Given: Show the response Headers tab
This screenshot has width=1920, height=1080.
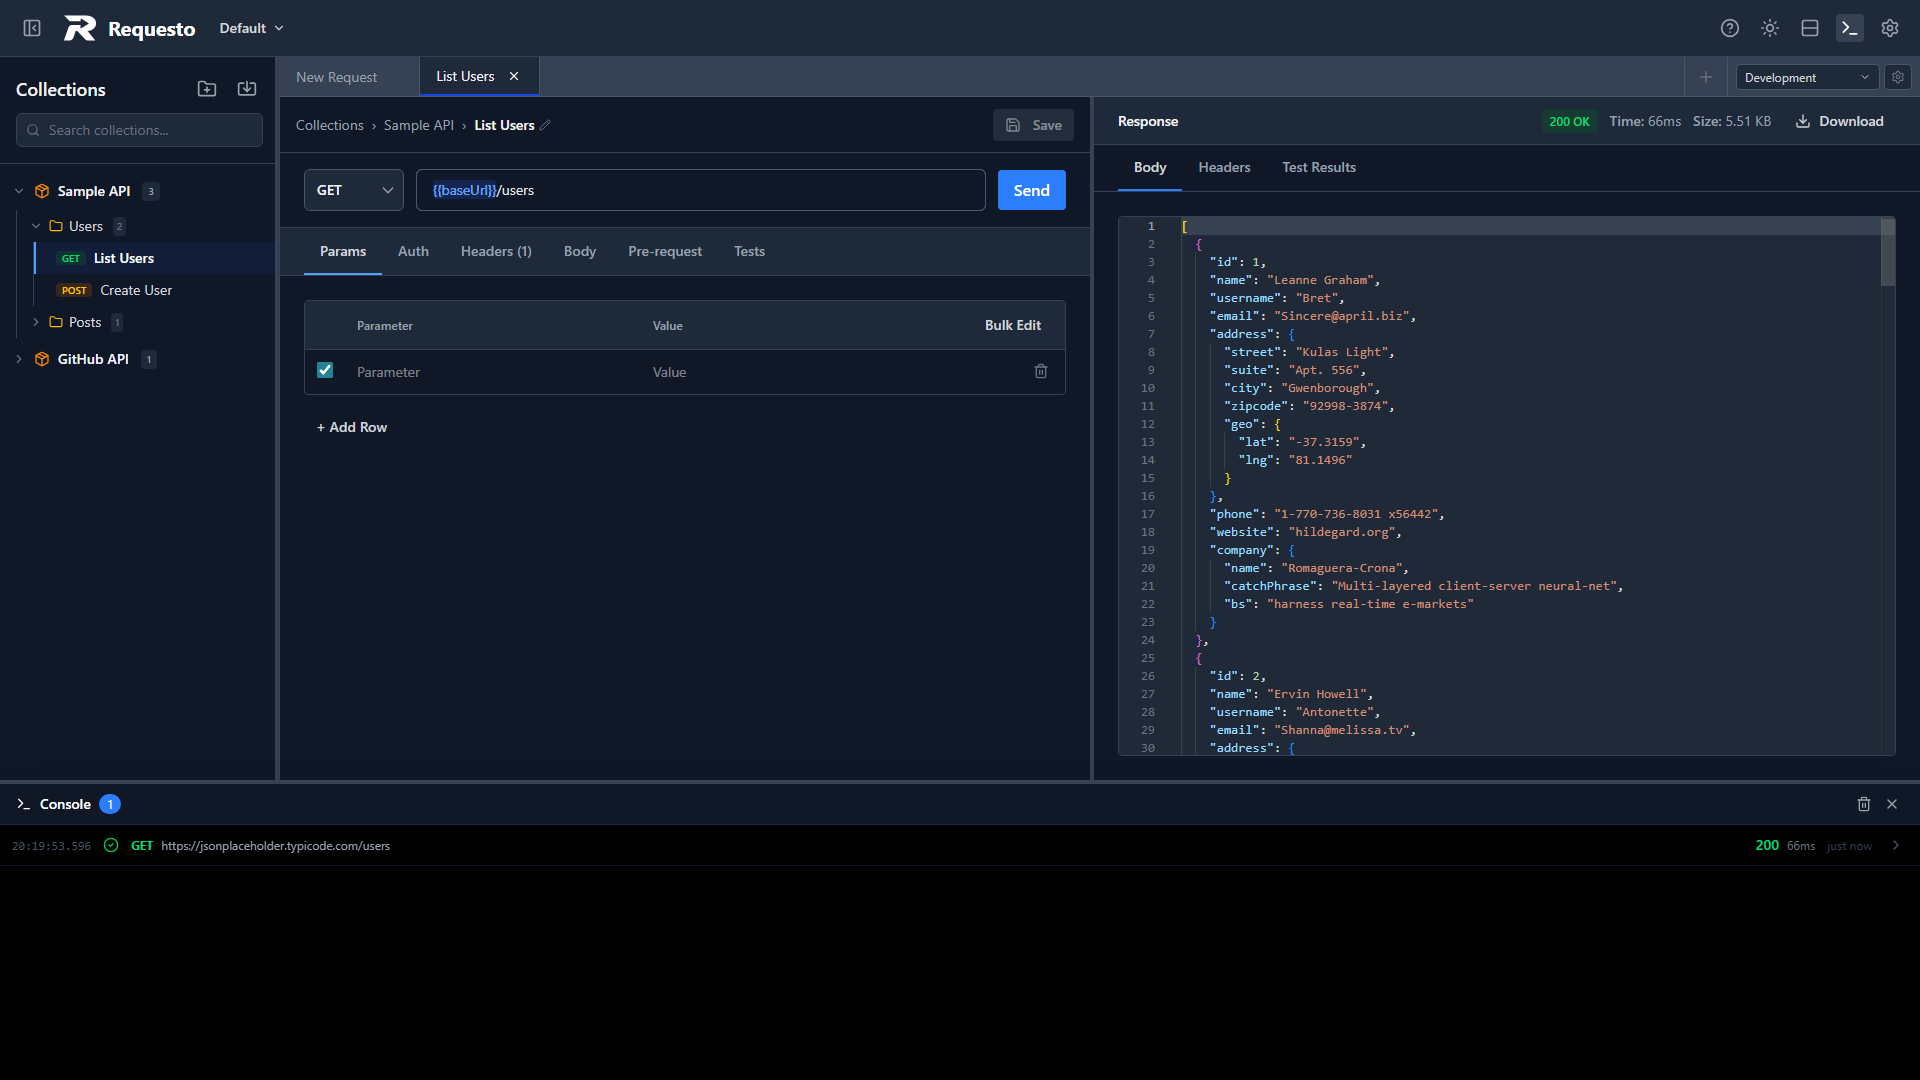Looking at the screenshot, I should point(1224,167).
